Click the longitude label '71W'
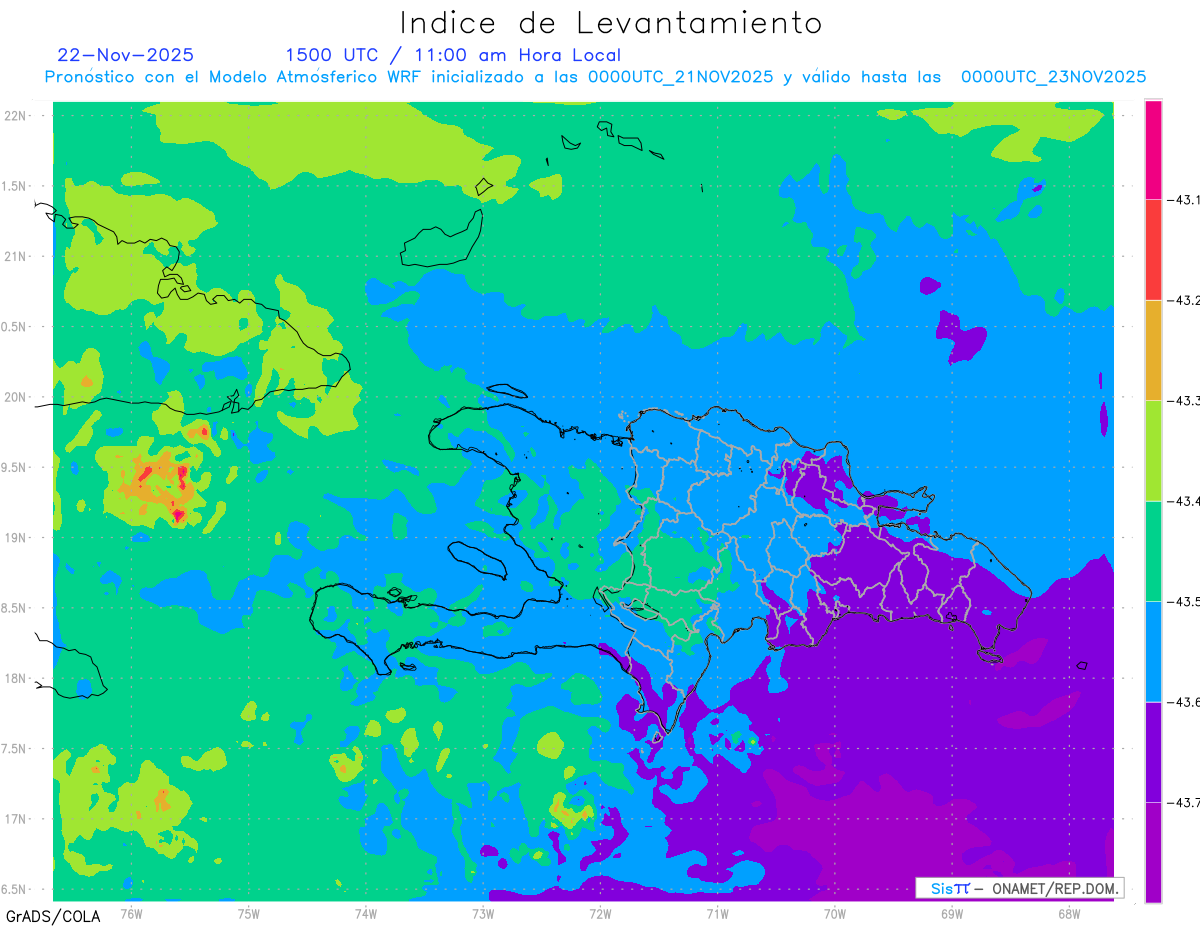The height and width of the screenshot is (927, 1200). pos(717,913)
